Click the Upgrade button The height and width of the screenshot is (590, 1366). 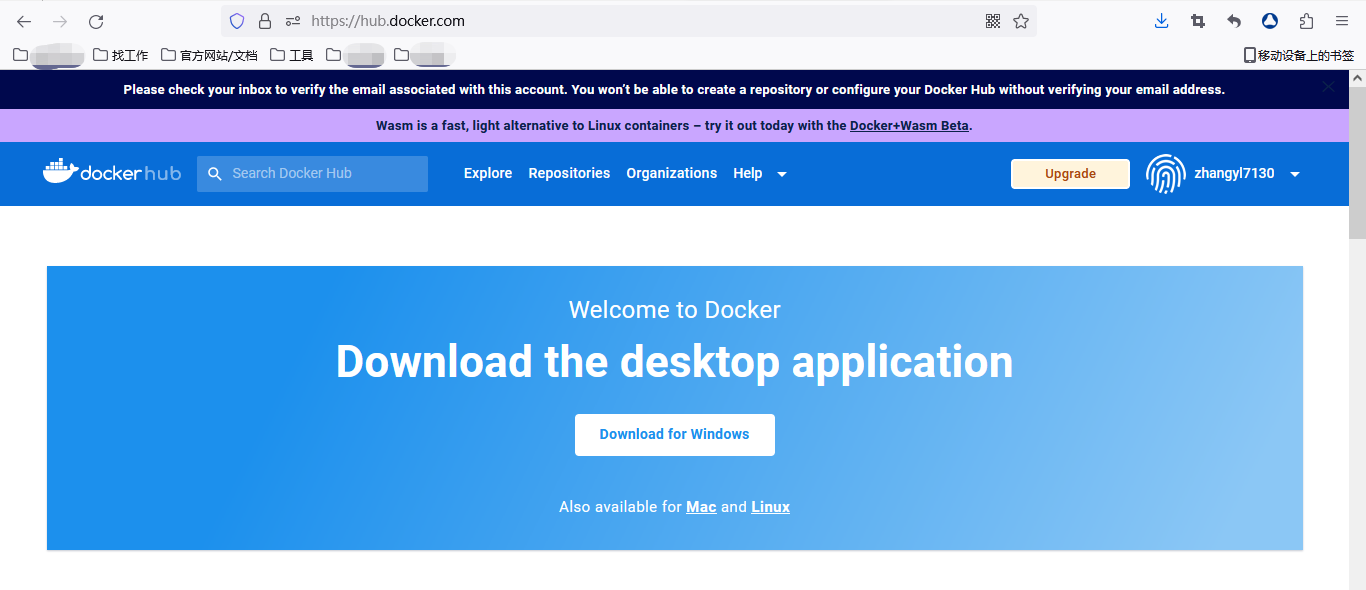(x=1070, y=174)
